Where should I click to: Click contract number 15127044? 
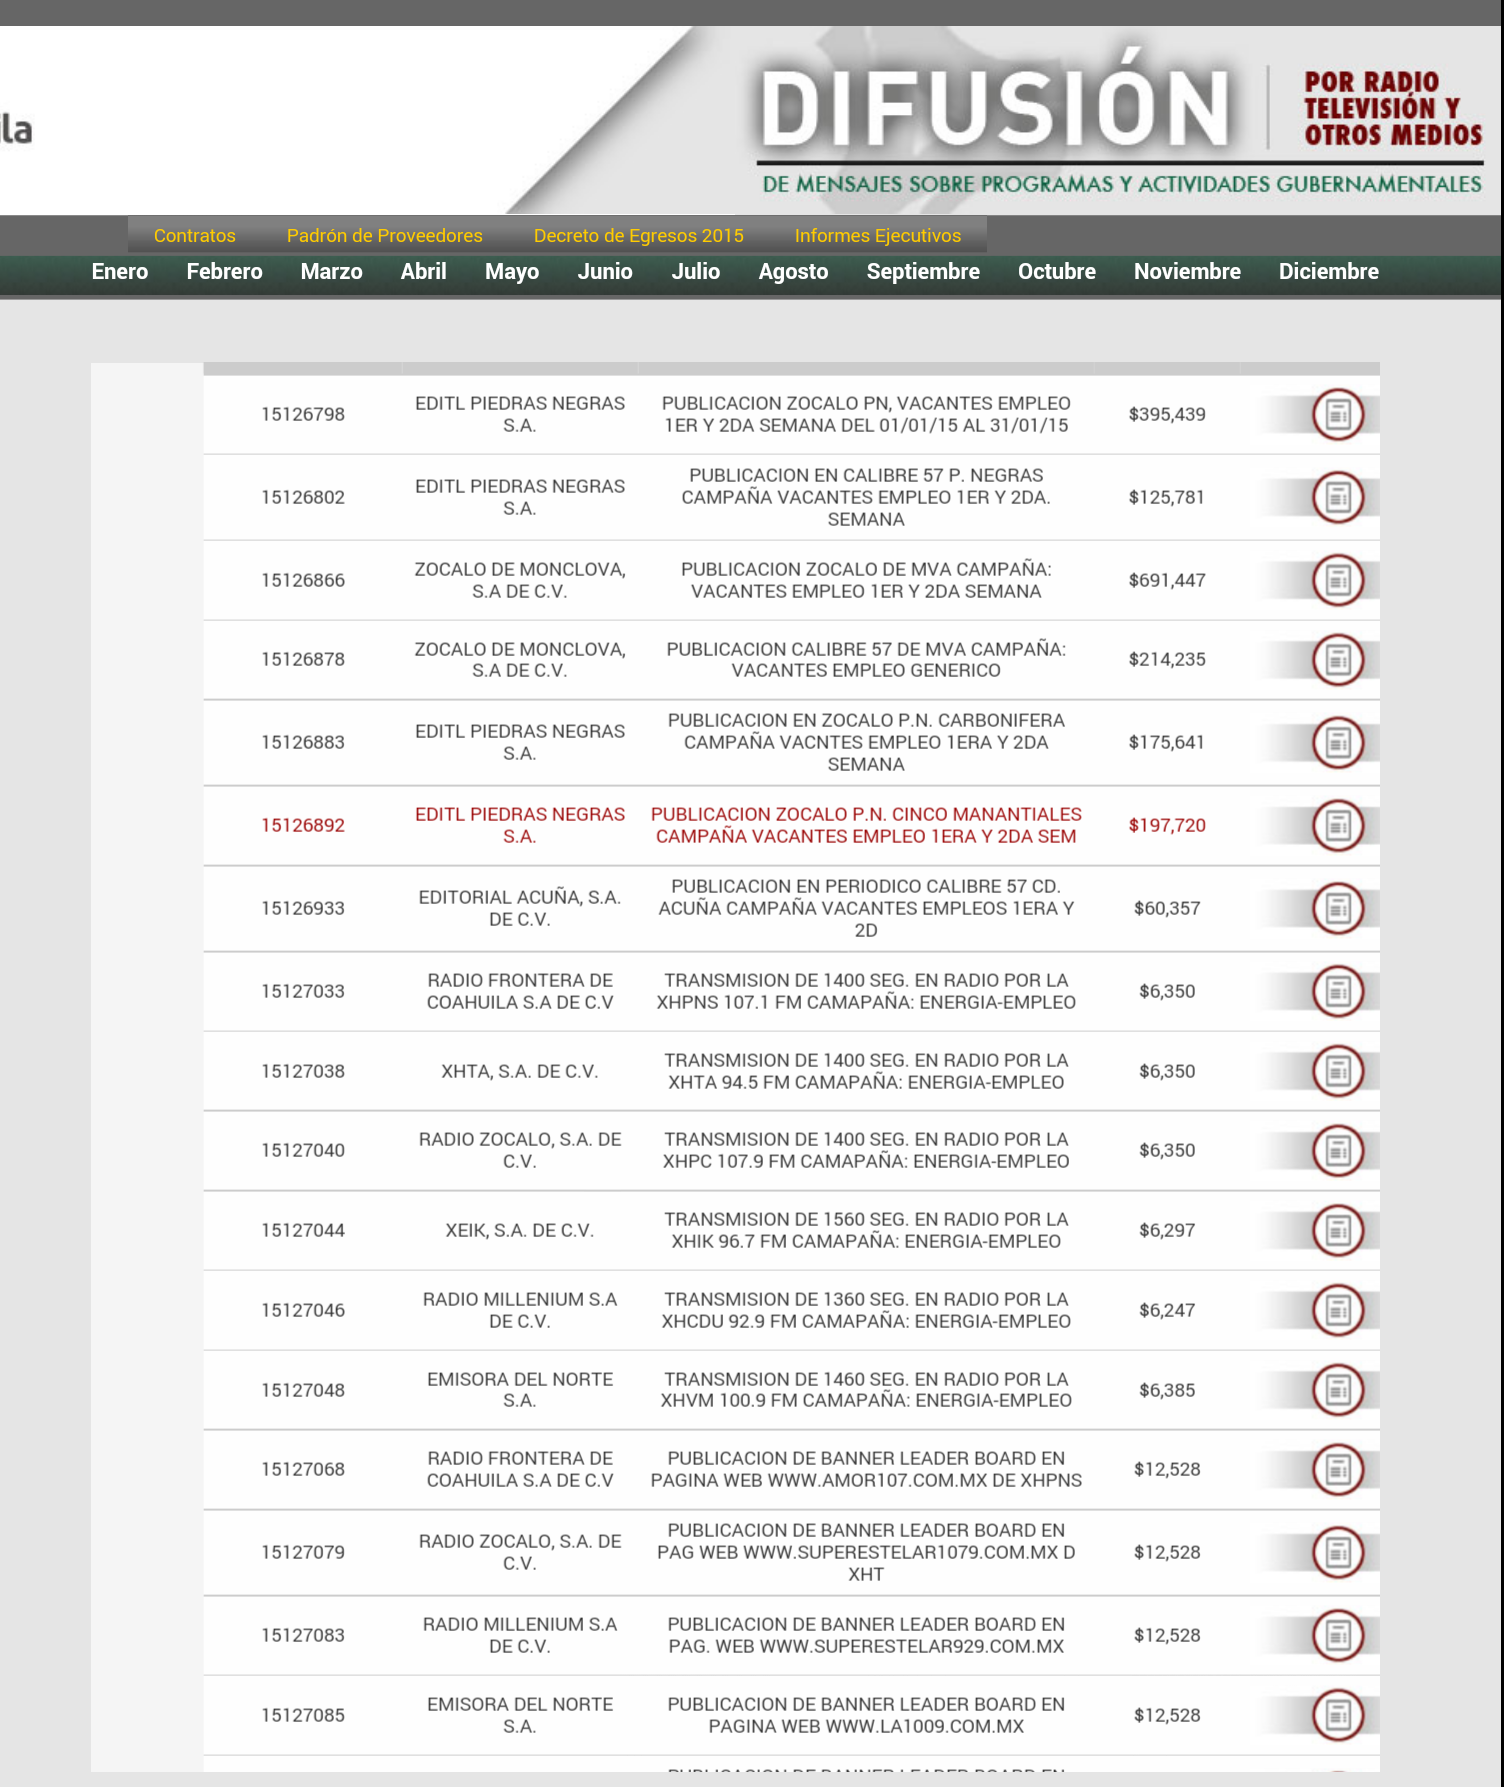point(303,1230)
